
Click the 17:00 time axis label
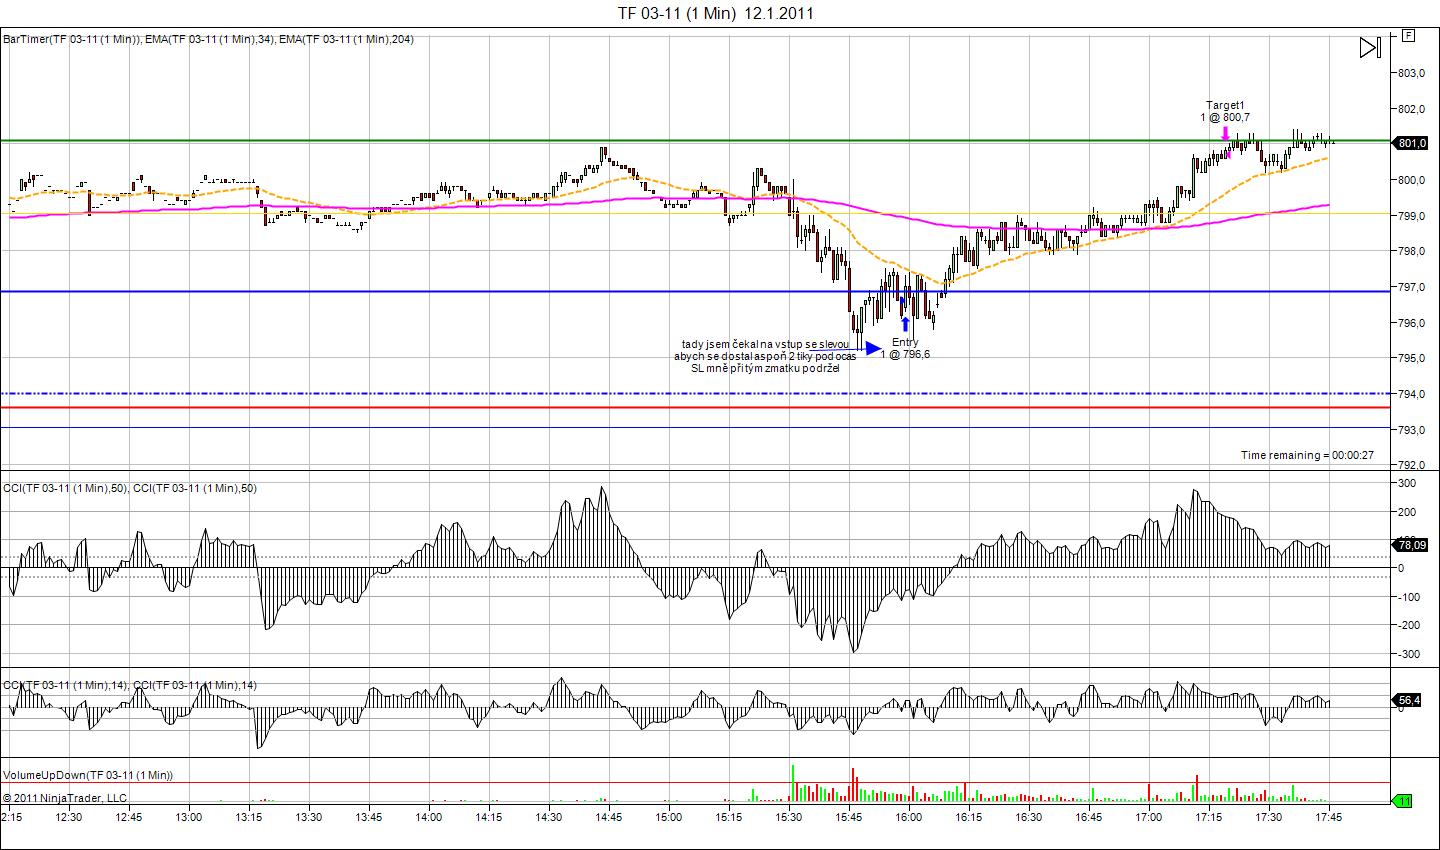[x=1149, y=817]
